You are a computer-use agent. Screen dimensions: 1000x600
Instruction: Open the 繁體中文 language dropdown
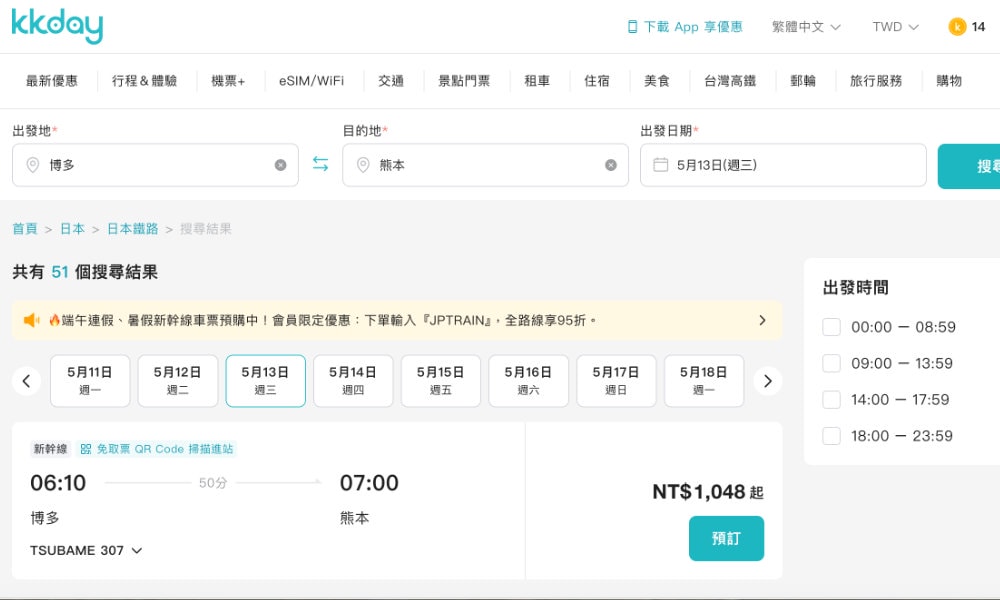click(806, 27)
